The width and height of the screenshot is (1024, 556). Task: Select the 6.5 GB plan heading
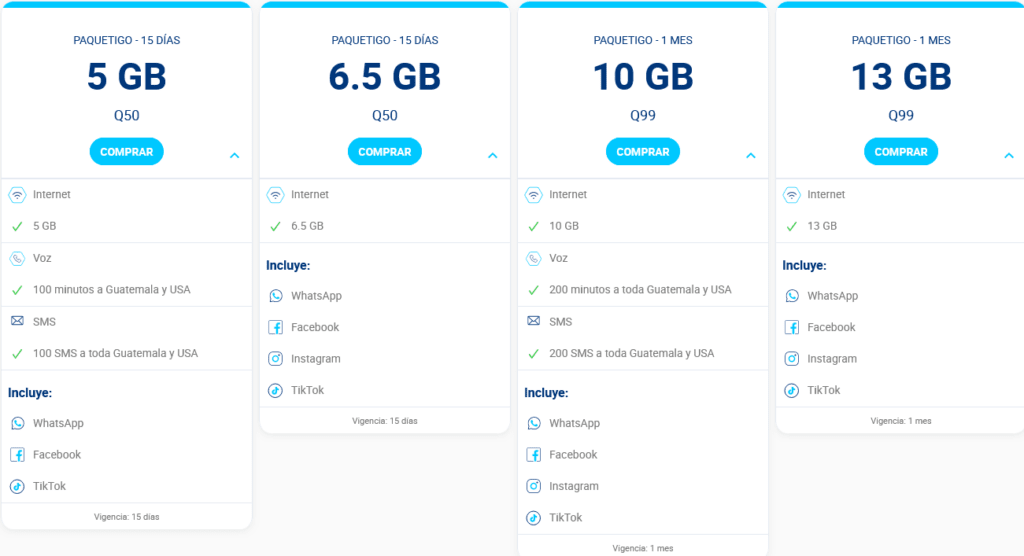click(x=384, y=77)
